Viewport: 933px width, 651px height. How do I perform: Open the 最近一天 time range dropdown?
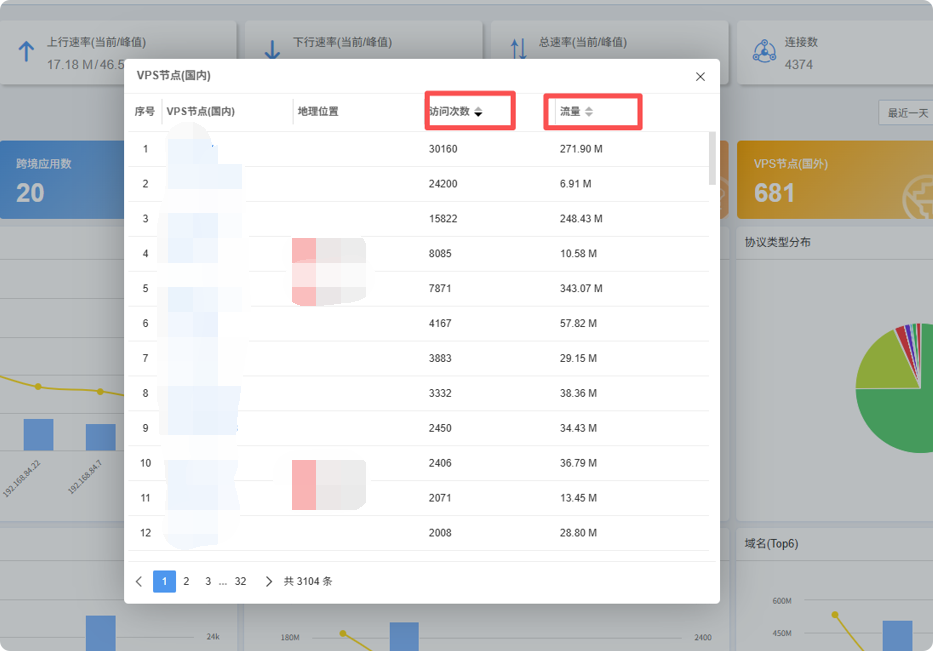tap(904, 113)
